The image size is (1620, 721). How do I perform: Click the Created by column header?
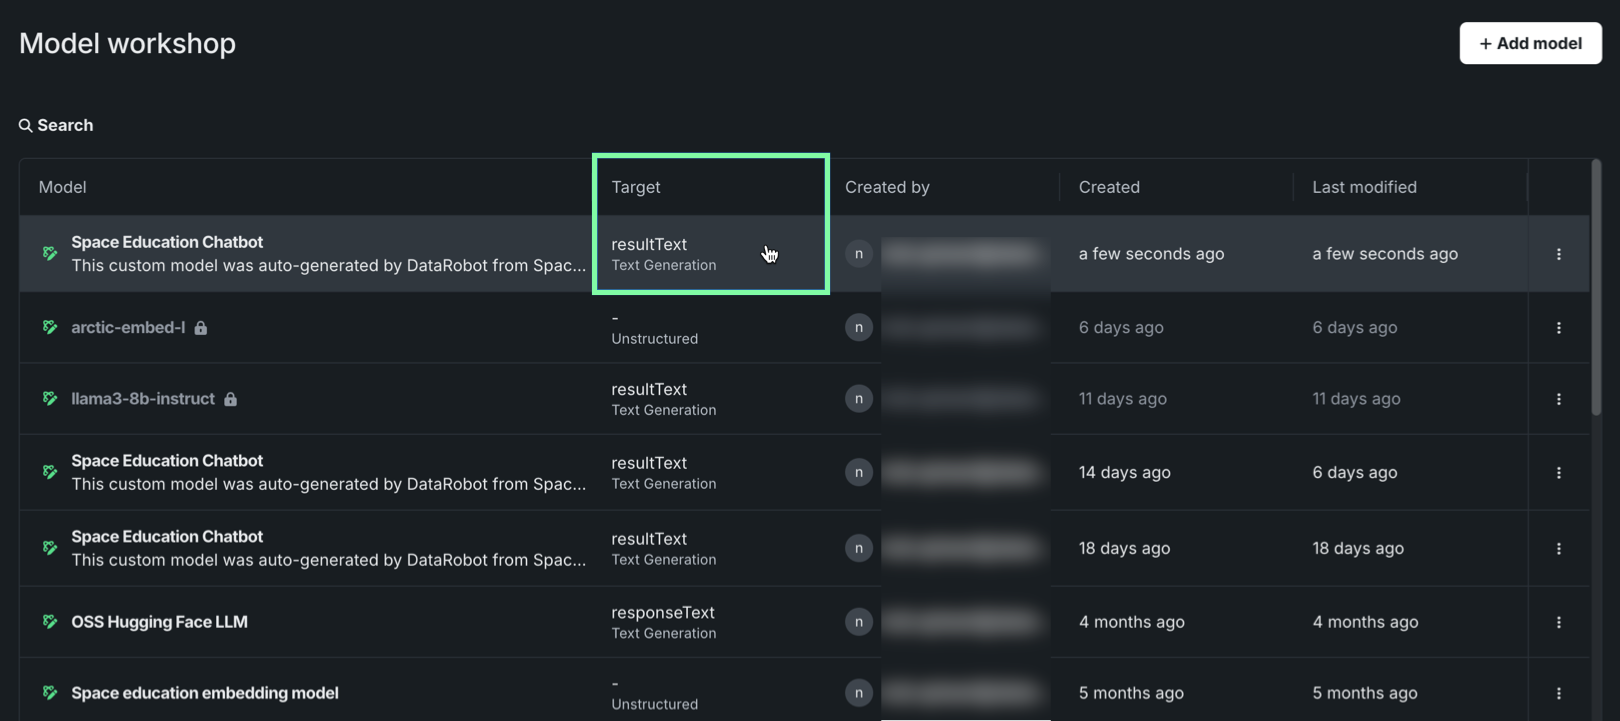tap(887, 187)
